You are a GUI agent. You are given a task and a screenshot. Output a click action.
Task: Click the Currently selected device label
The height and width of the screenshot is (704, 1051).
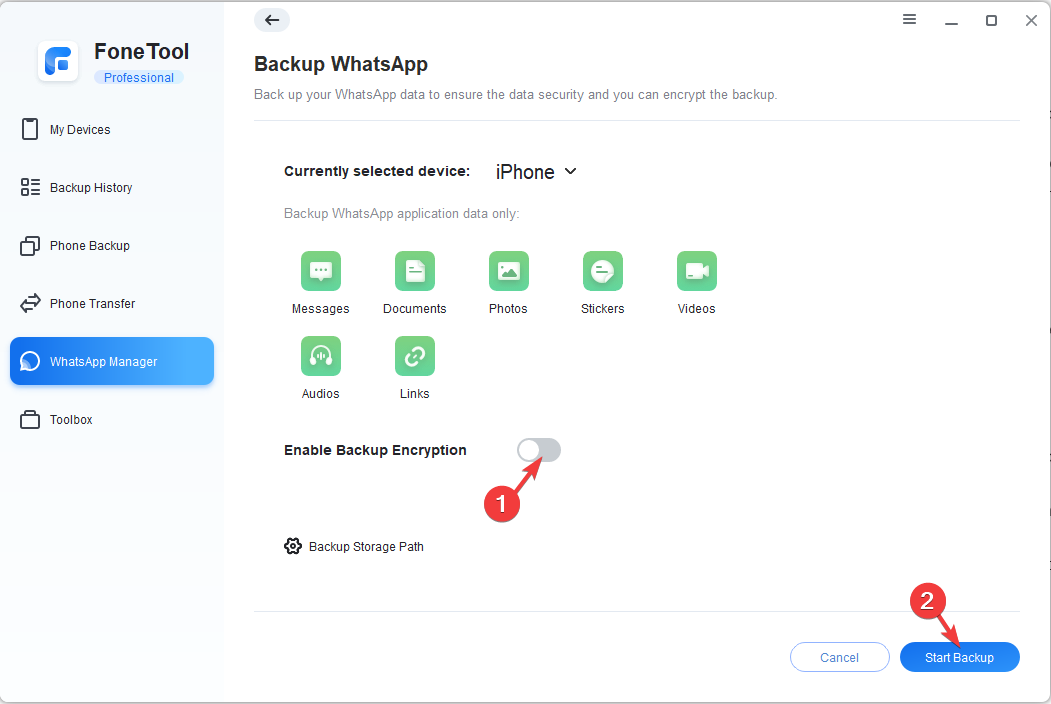tap(377, 171)
